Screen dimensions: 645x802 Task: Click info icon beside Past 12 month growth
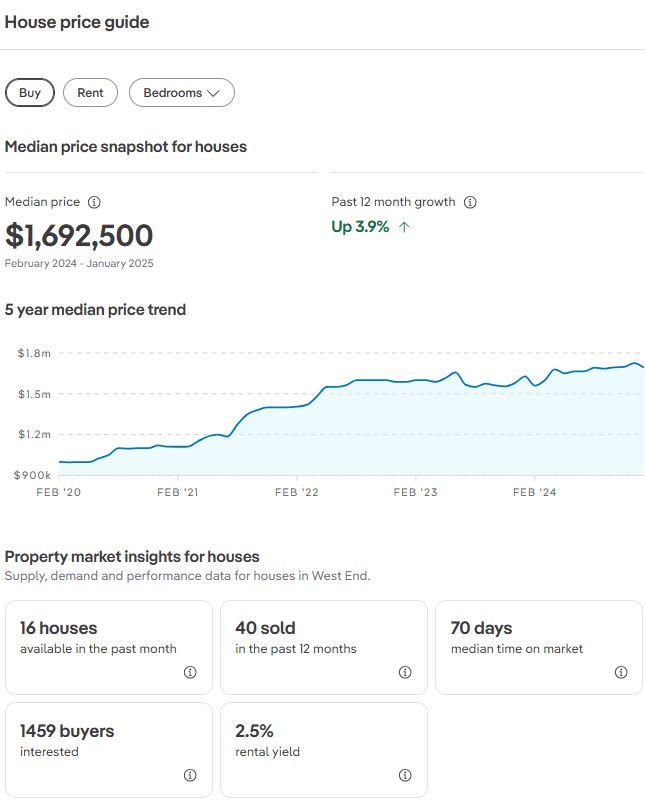470,202
